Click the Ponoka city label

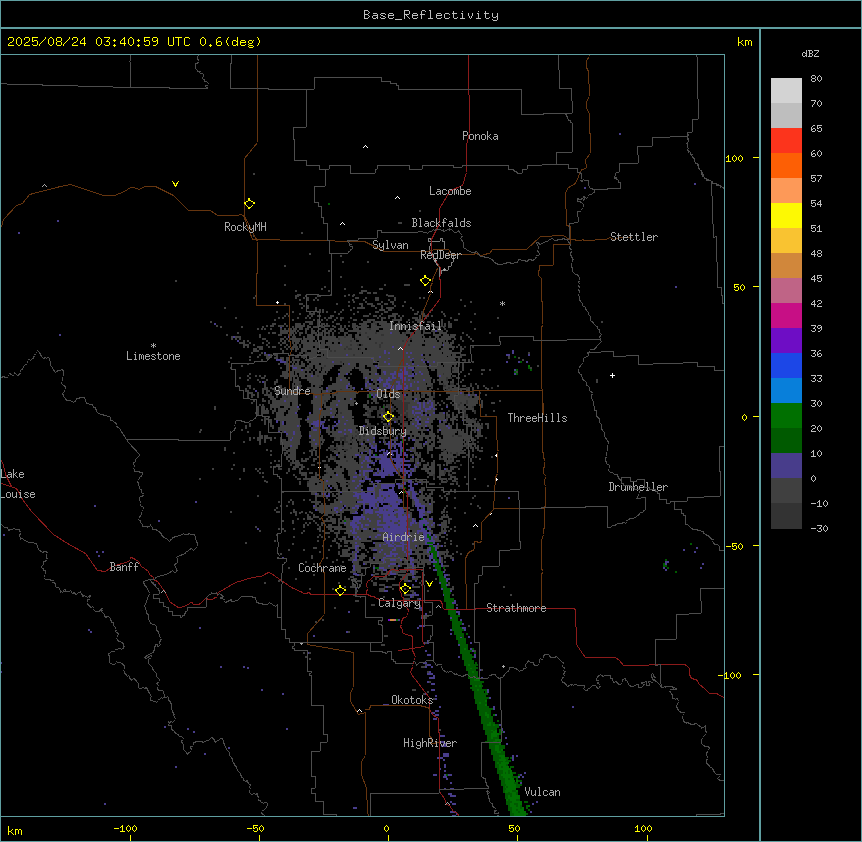tap(480, 136)
